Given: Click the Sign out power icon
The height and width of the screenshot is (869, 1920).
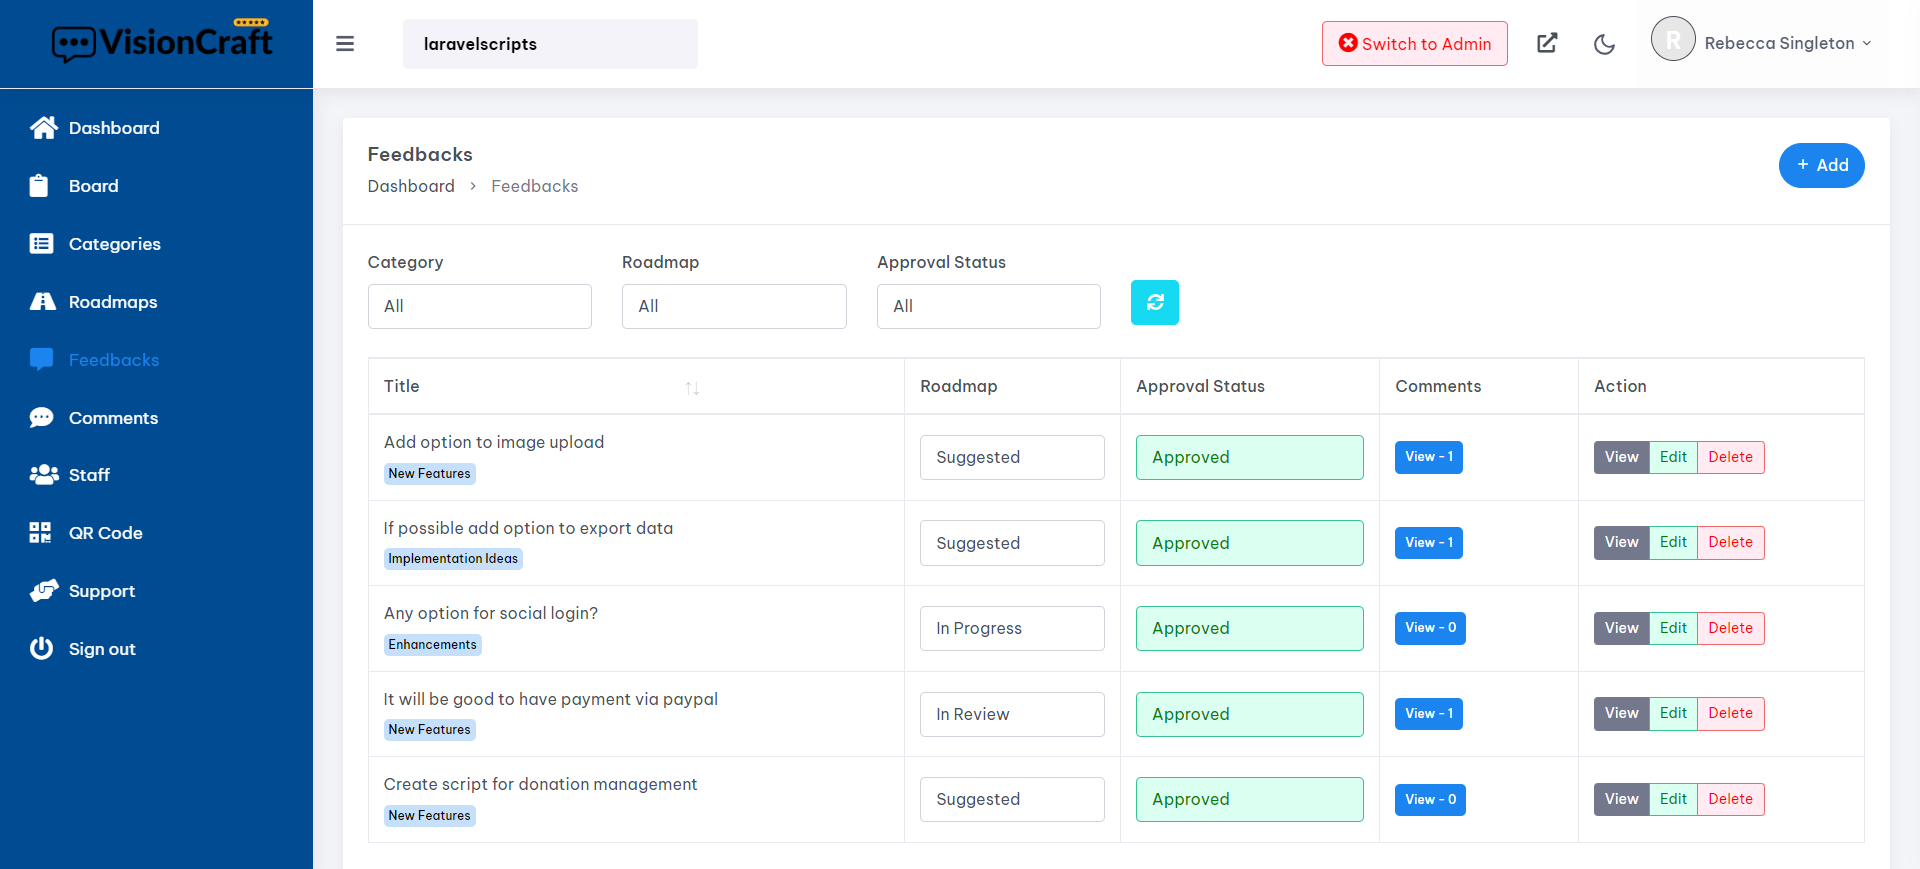Looking at the screenshot, I should [41, 649].
